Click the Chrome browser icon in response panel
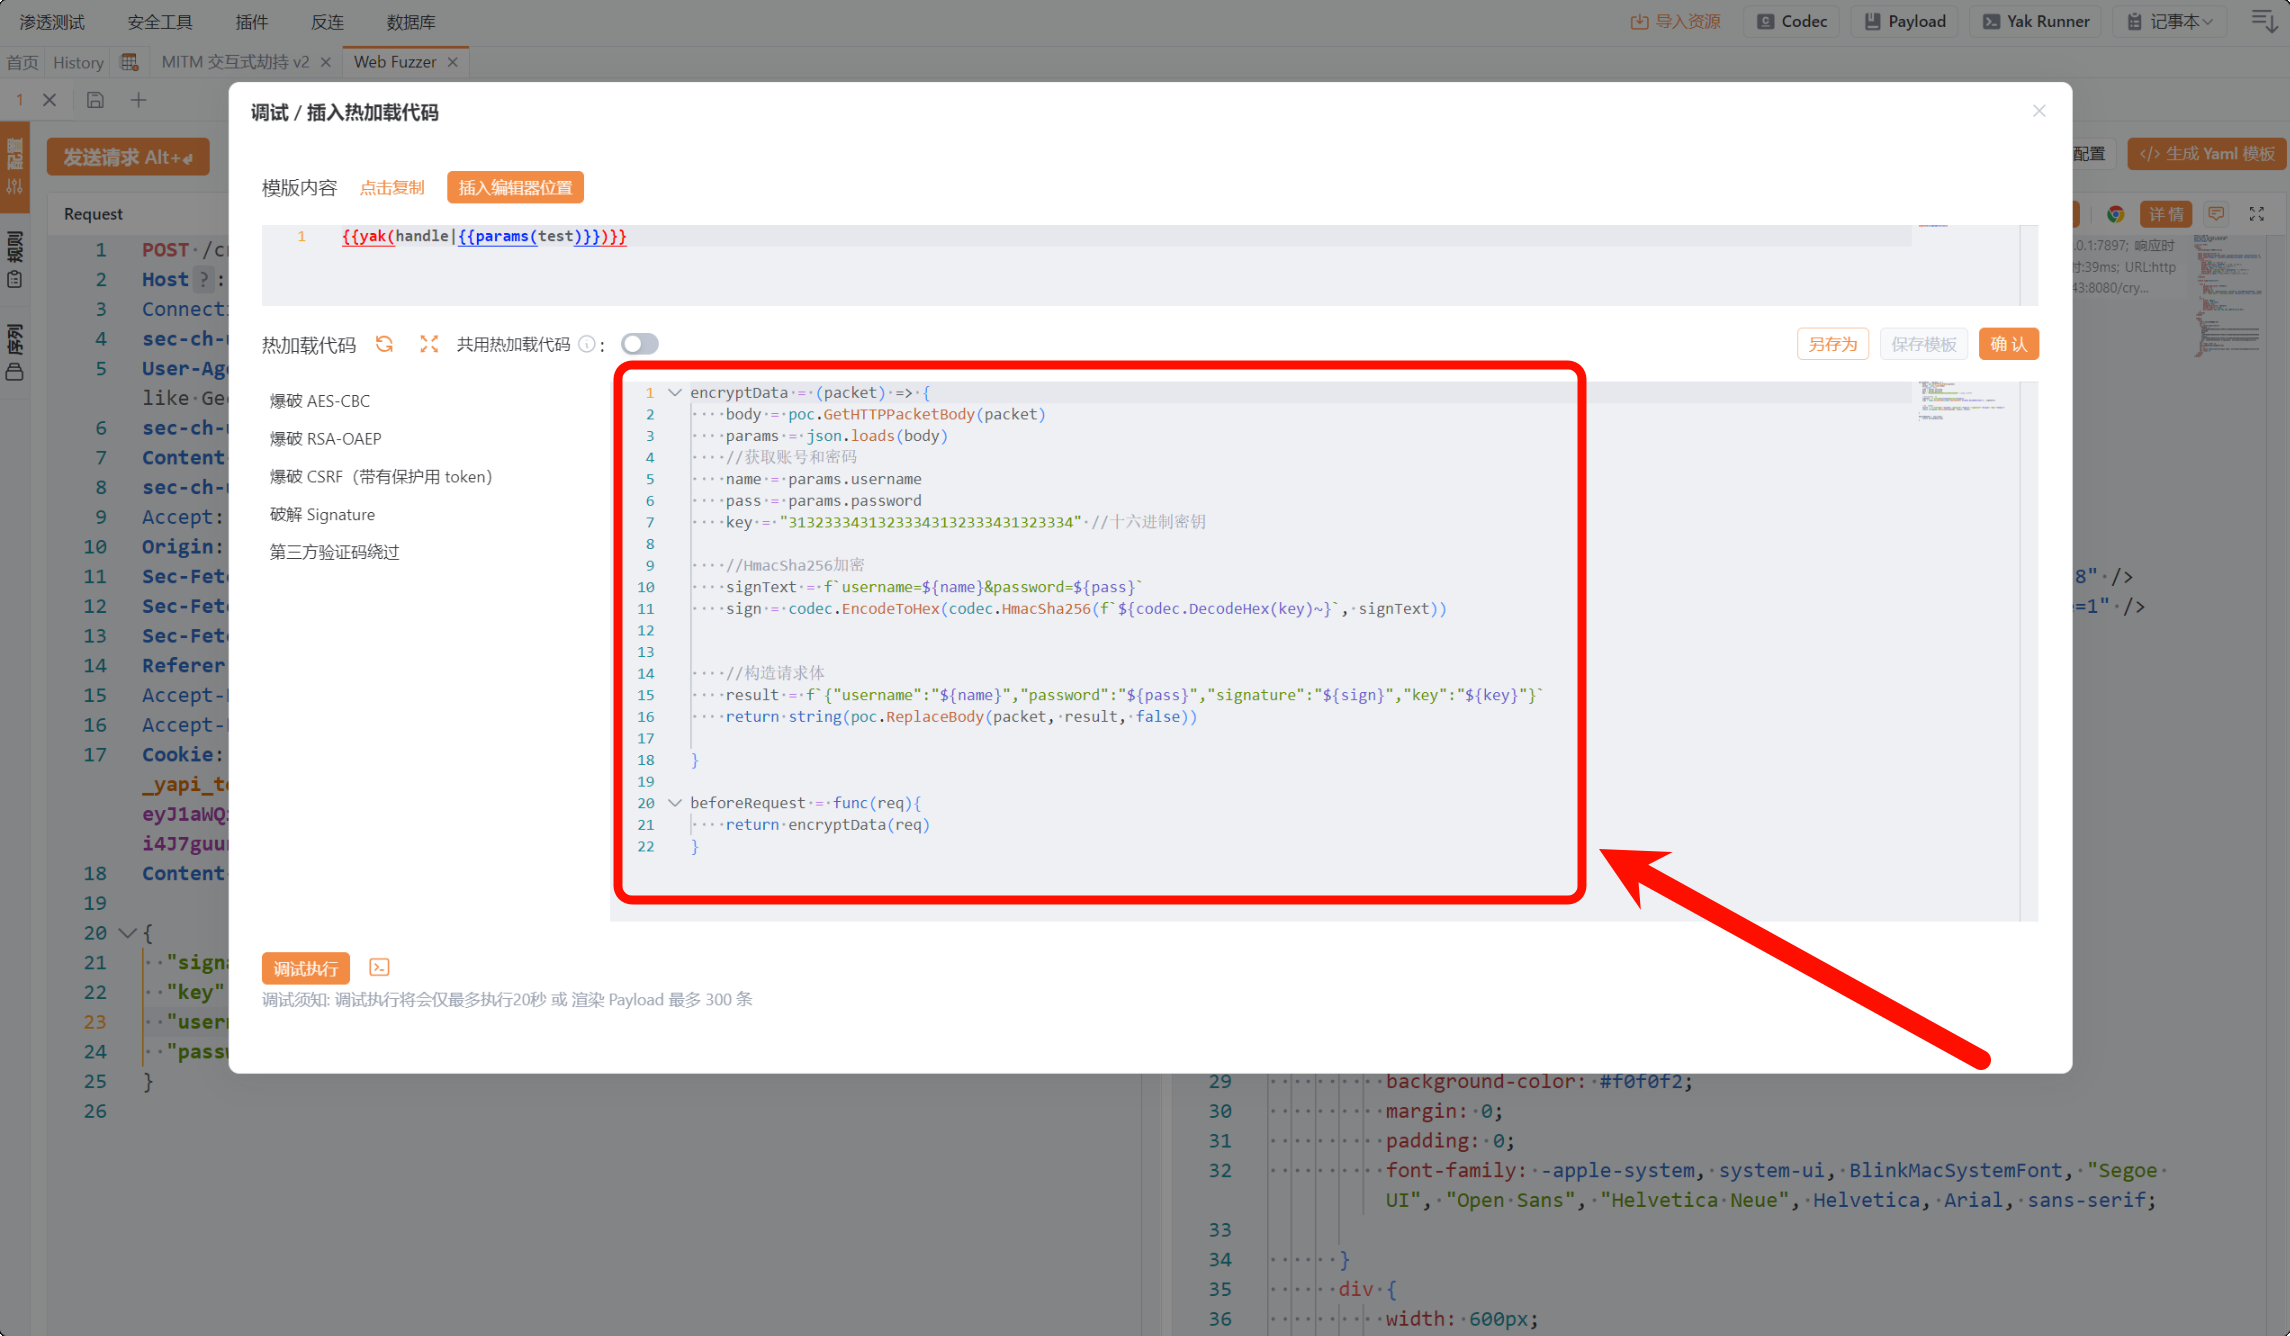Image resolution: width=2290 pixels, height=1336 pixels. [2115, 214]
